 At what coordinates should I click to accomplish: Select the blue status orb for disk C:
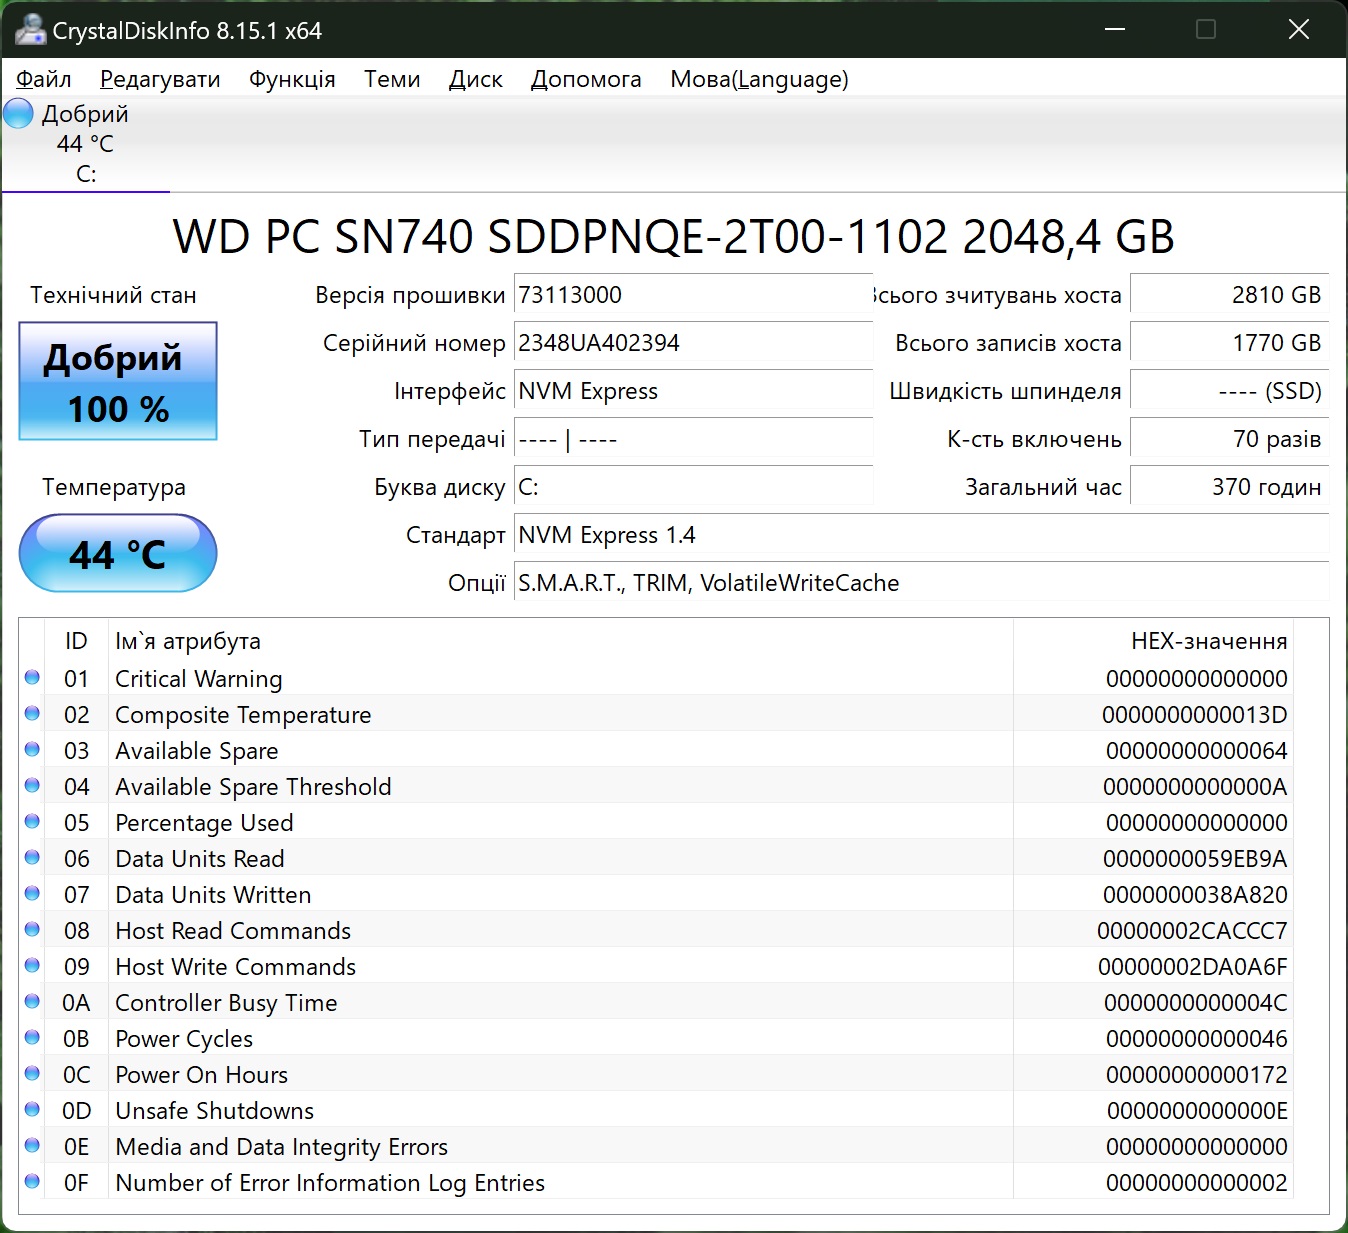tap(19, 114)
